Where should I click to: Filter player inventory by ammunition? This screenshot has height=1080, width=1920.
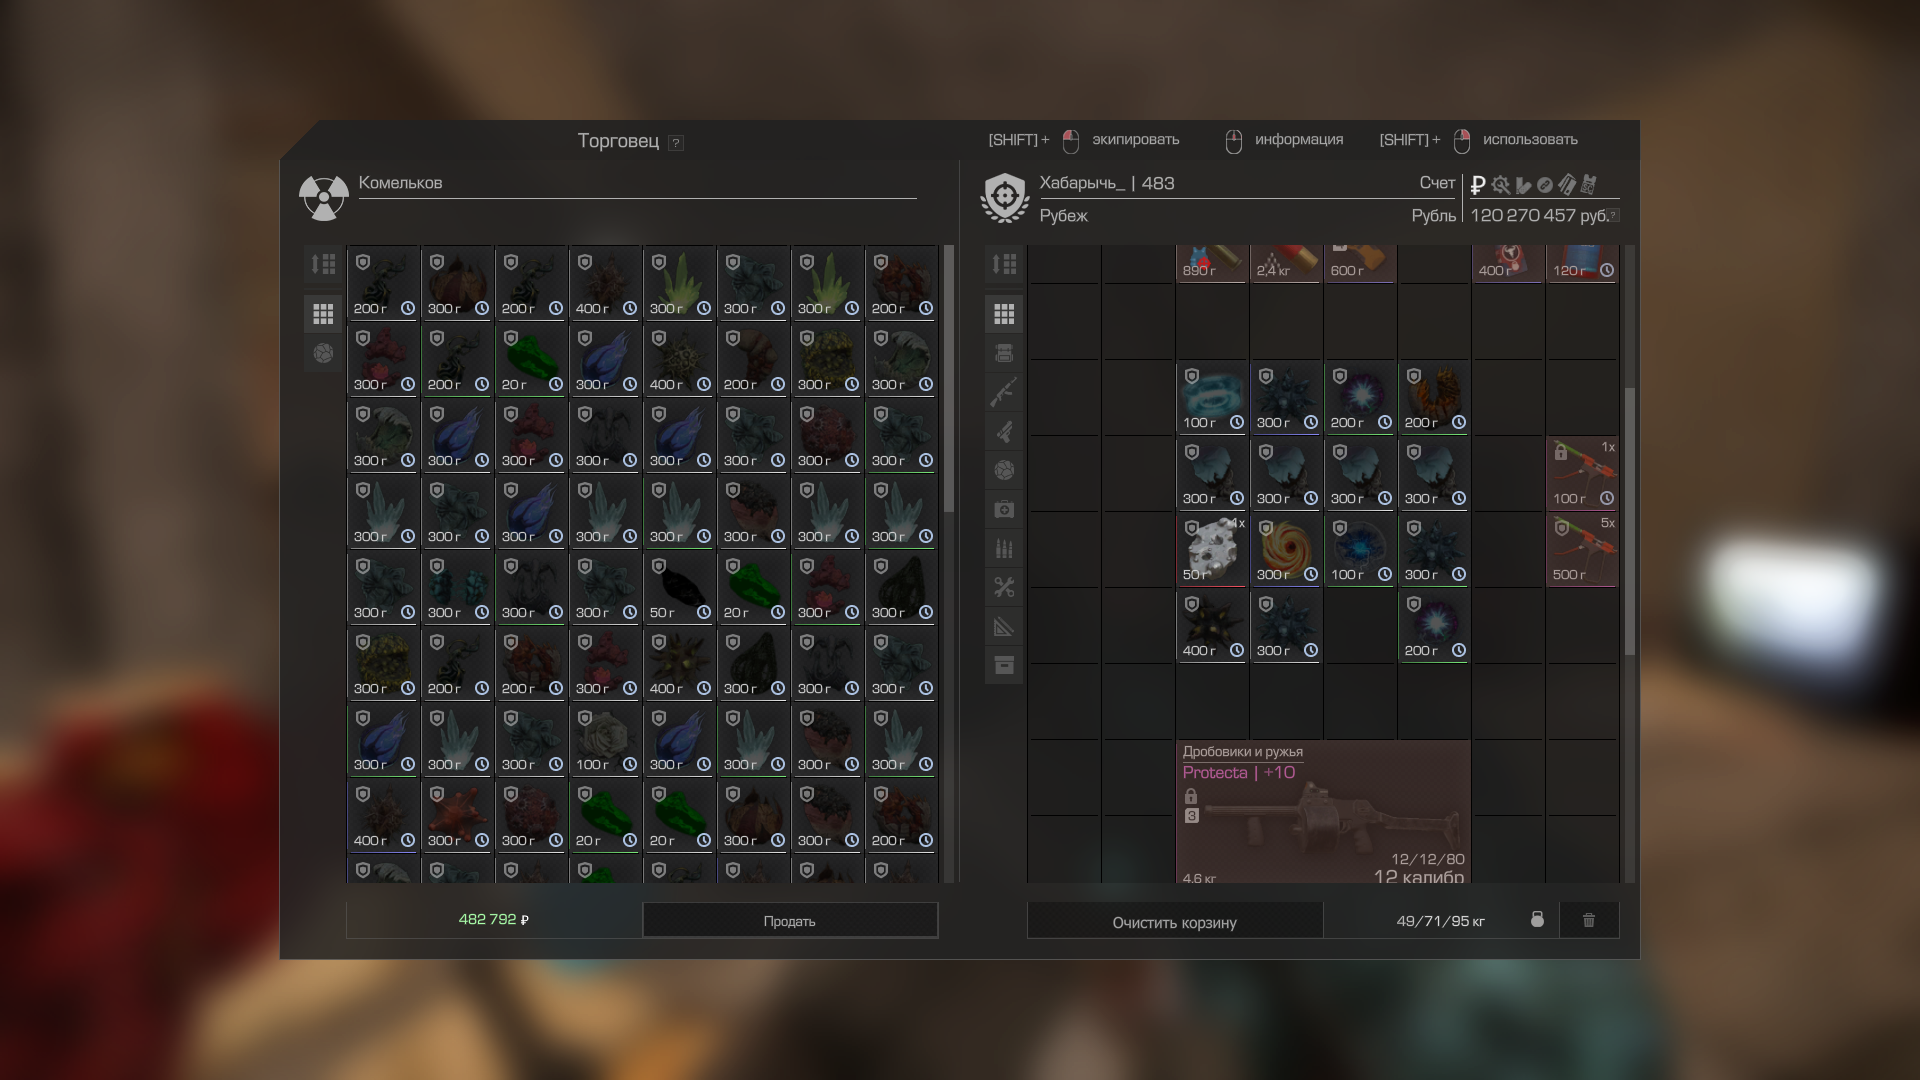(1004, 548)
